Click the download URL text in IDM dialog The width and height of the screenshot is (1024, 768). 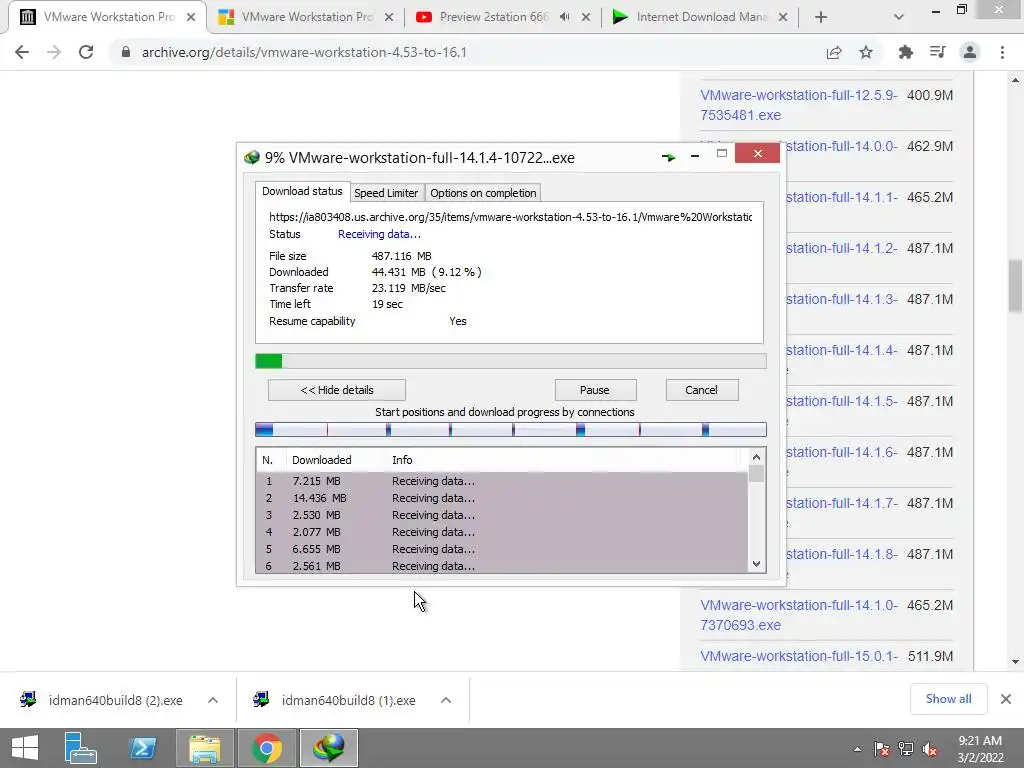(511, 217)
